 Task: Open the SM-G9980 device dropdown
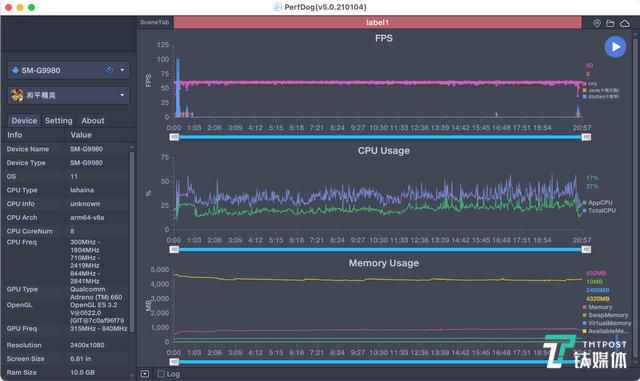click(122, 70)
